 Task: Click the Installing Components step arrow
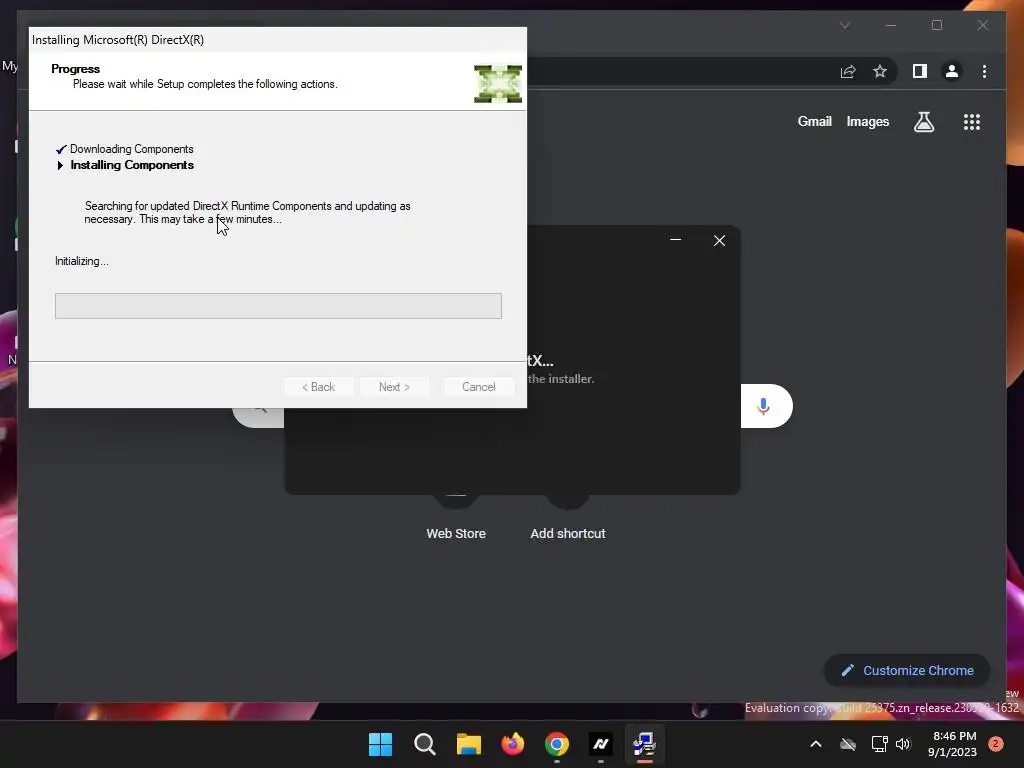point(60,165)
